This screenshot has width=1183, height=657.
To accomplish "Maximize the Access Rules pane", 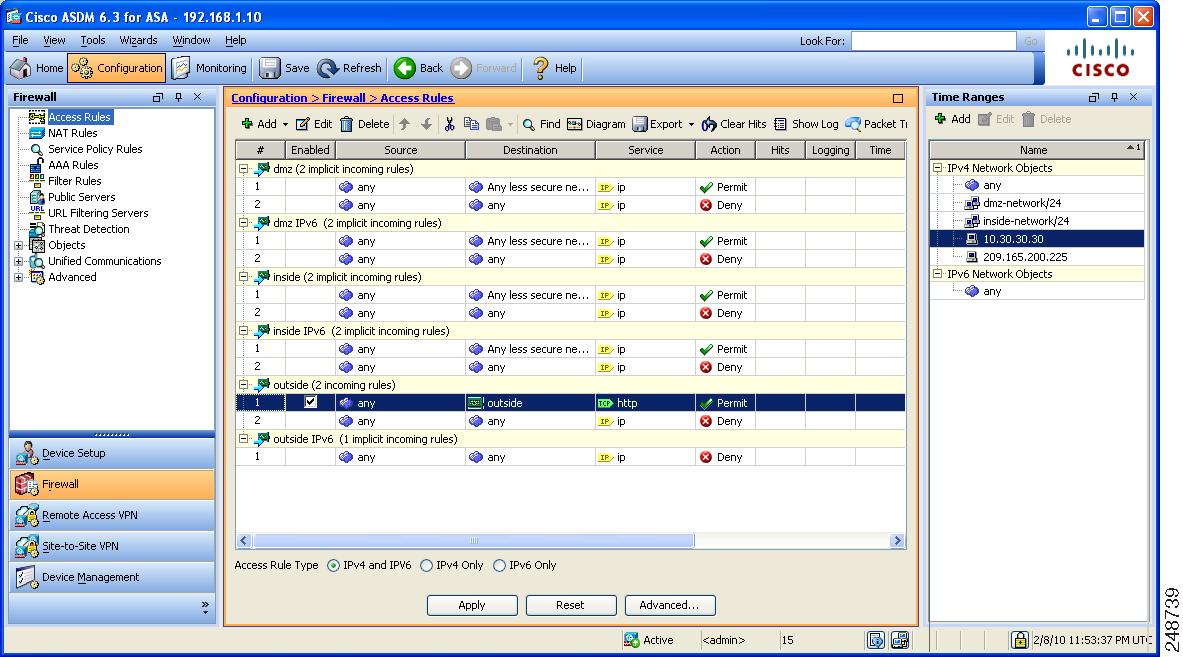I will click(x=898, y=98).
